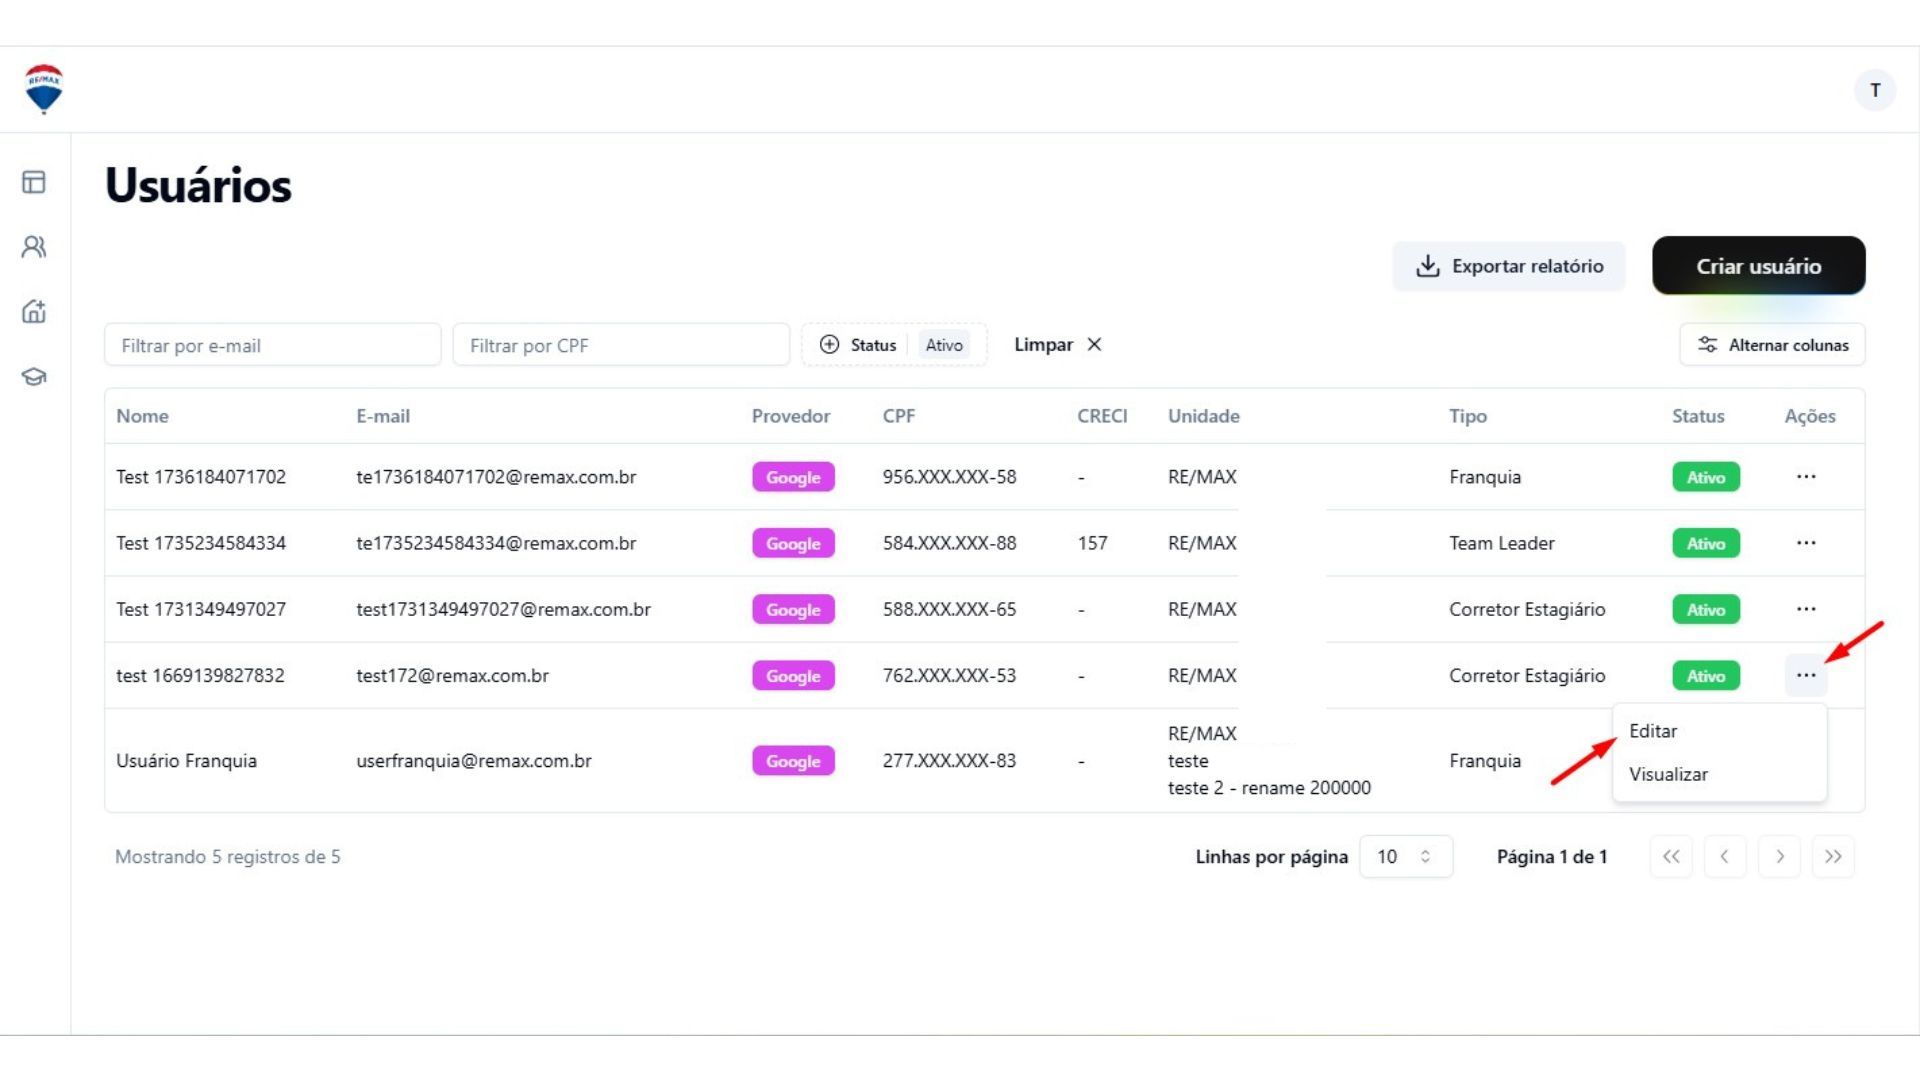Go to first page double-chevron

click(1671, 856)
